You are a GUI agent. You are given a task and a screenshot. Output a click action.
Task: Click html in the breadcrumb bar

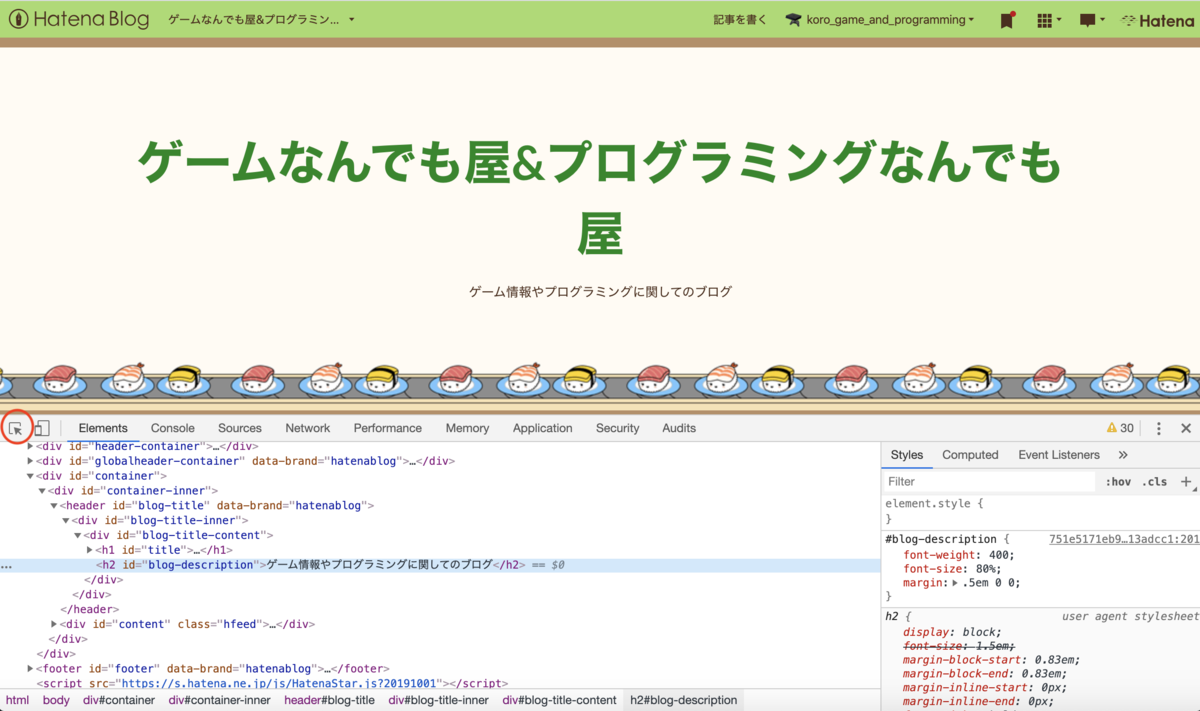(x=17, y=700)
